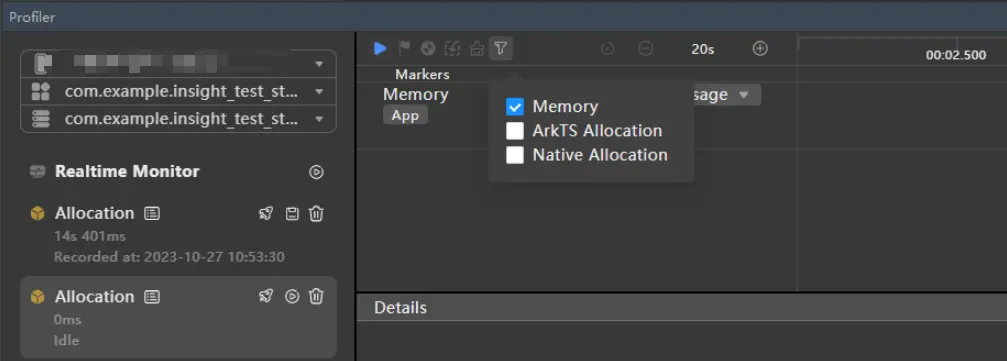The width and height of the screenshot is (1007, 361).
Task: Open detail list icon of recorded Allocation
Action: [x=152, y=214]
